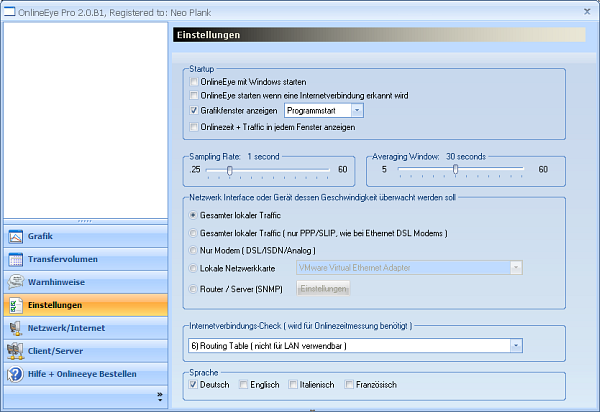Viewport: 600px width, 412px height.
Task: Select Nur Modem (DSL/ISDN/Analog) option
Action: [193, 251]
